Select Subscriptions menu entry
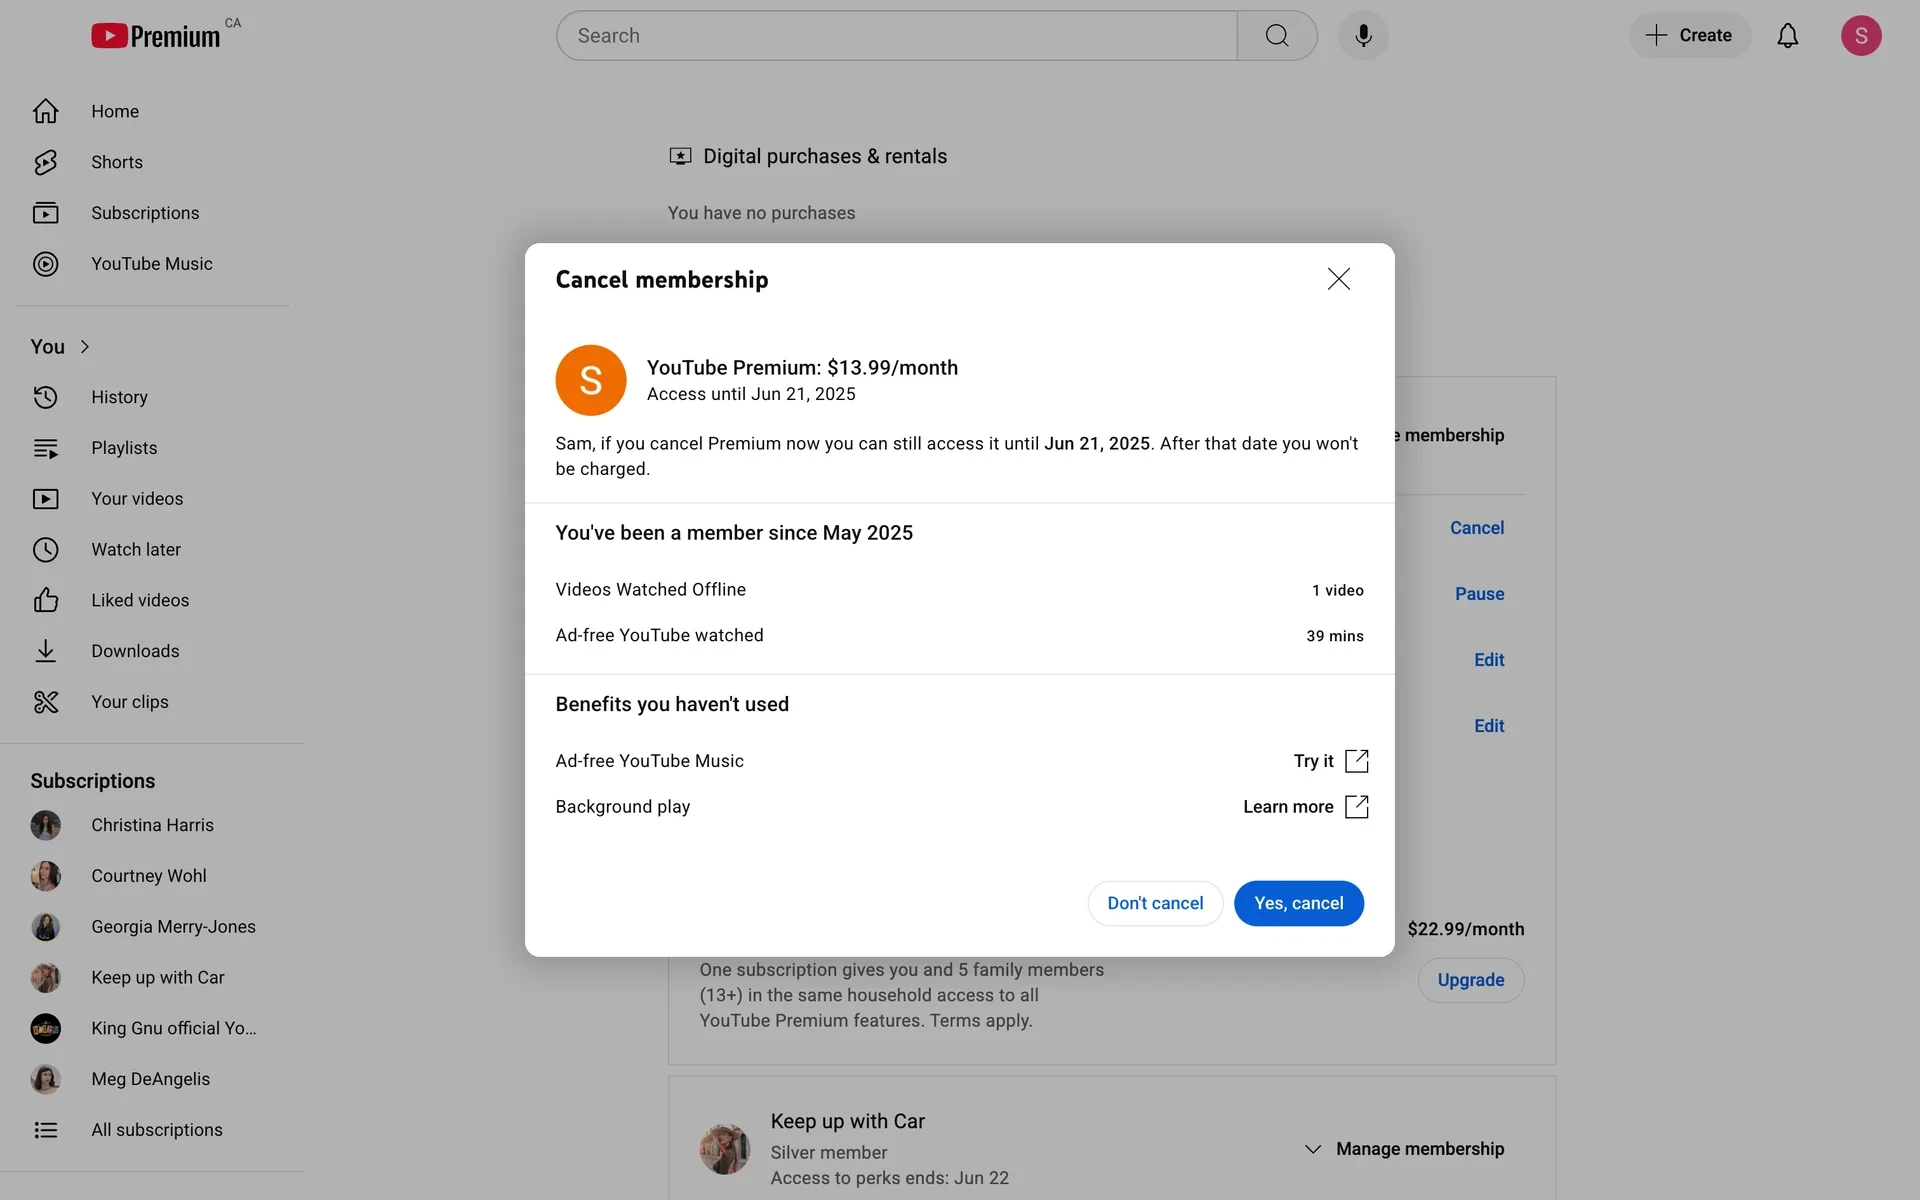Viewport: 1920px width, 1200px height. coord(152,213)
